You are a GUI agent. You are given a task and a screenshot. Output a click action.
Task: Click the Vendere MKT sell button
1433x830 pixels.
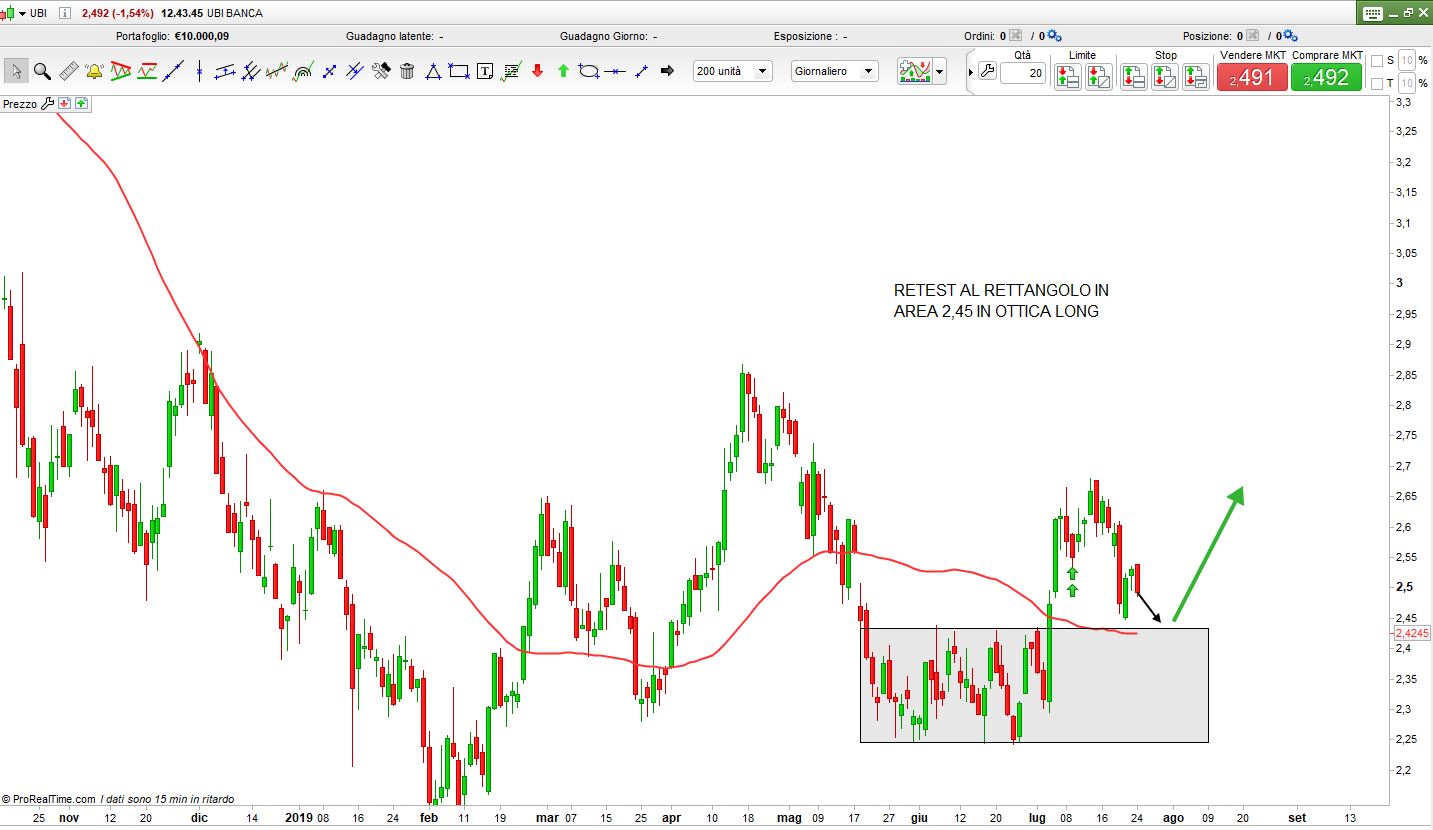1251,77
